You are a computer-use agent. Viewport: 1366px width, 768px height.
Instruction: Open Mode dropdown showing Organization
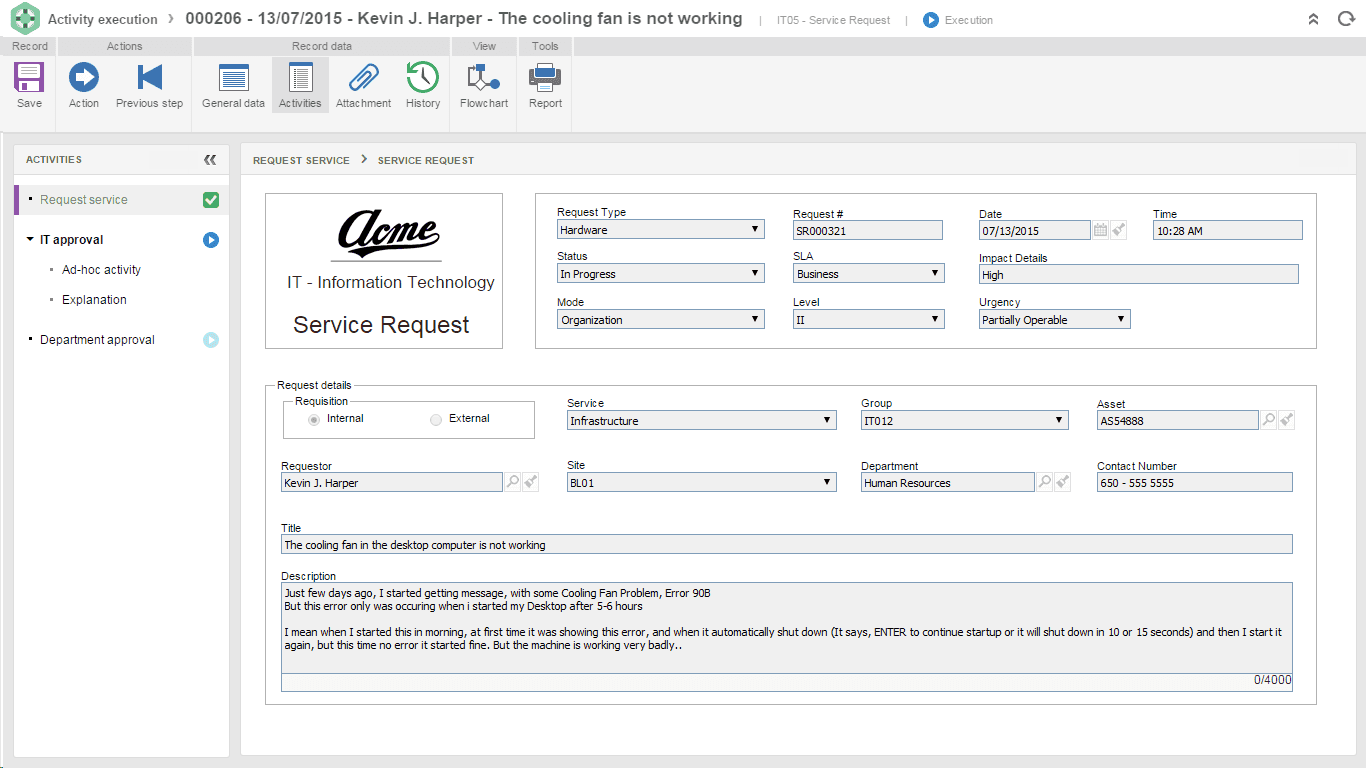[661, 320]
